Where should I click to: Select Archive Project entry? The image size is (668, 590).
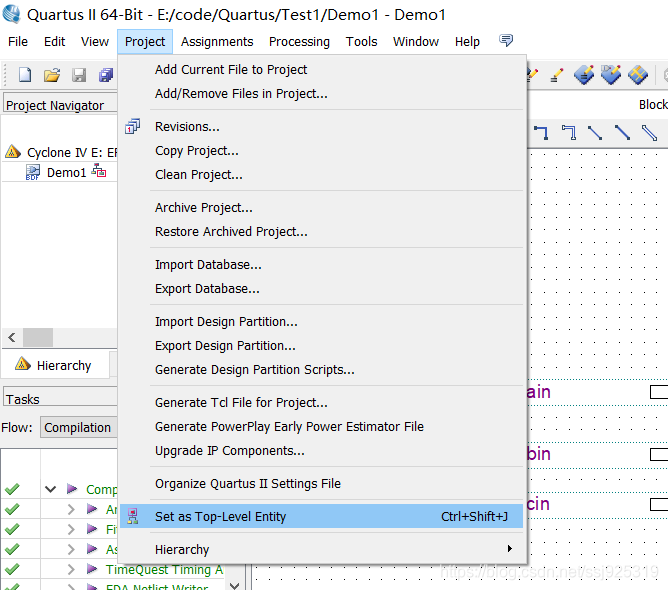coord(321,207)
